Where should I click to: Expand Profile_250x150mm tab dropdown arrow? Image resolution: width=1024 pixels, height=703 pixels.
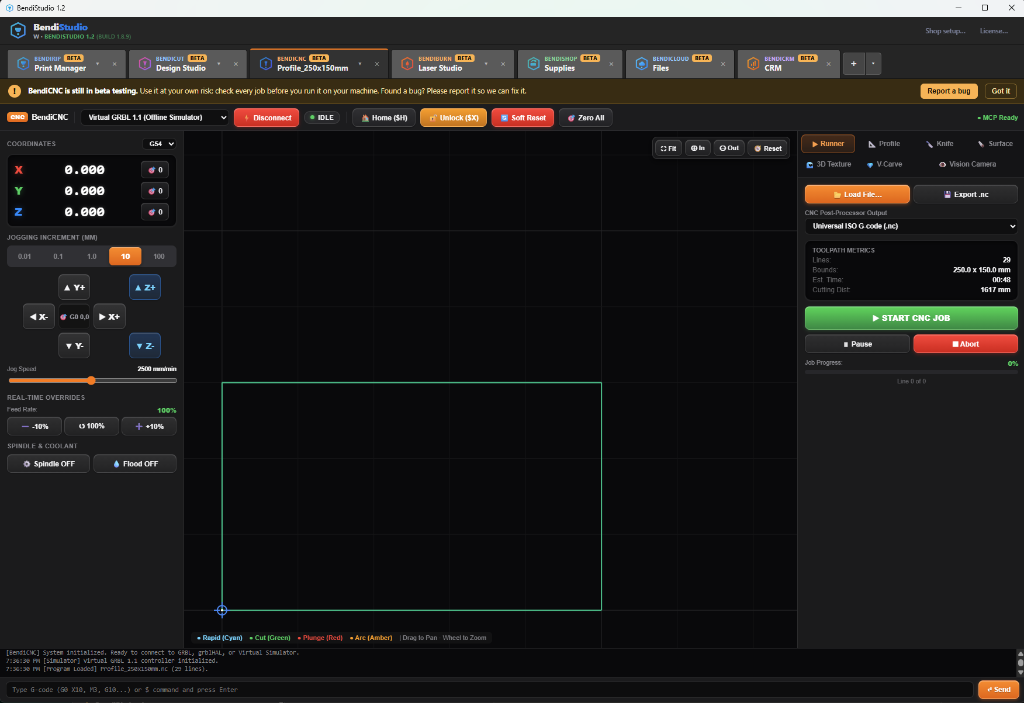360,64
